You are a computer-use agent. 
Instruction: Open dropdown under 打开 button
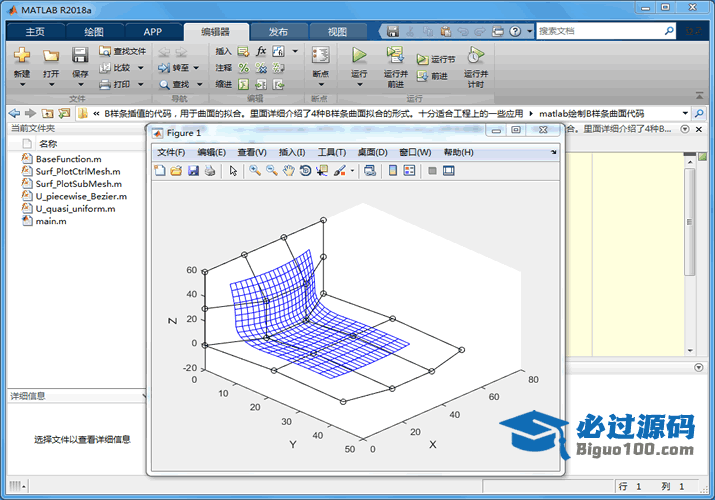pyautogui.click(x=51, y=84)
